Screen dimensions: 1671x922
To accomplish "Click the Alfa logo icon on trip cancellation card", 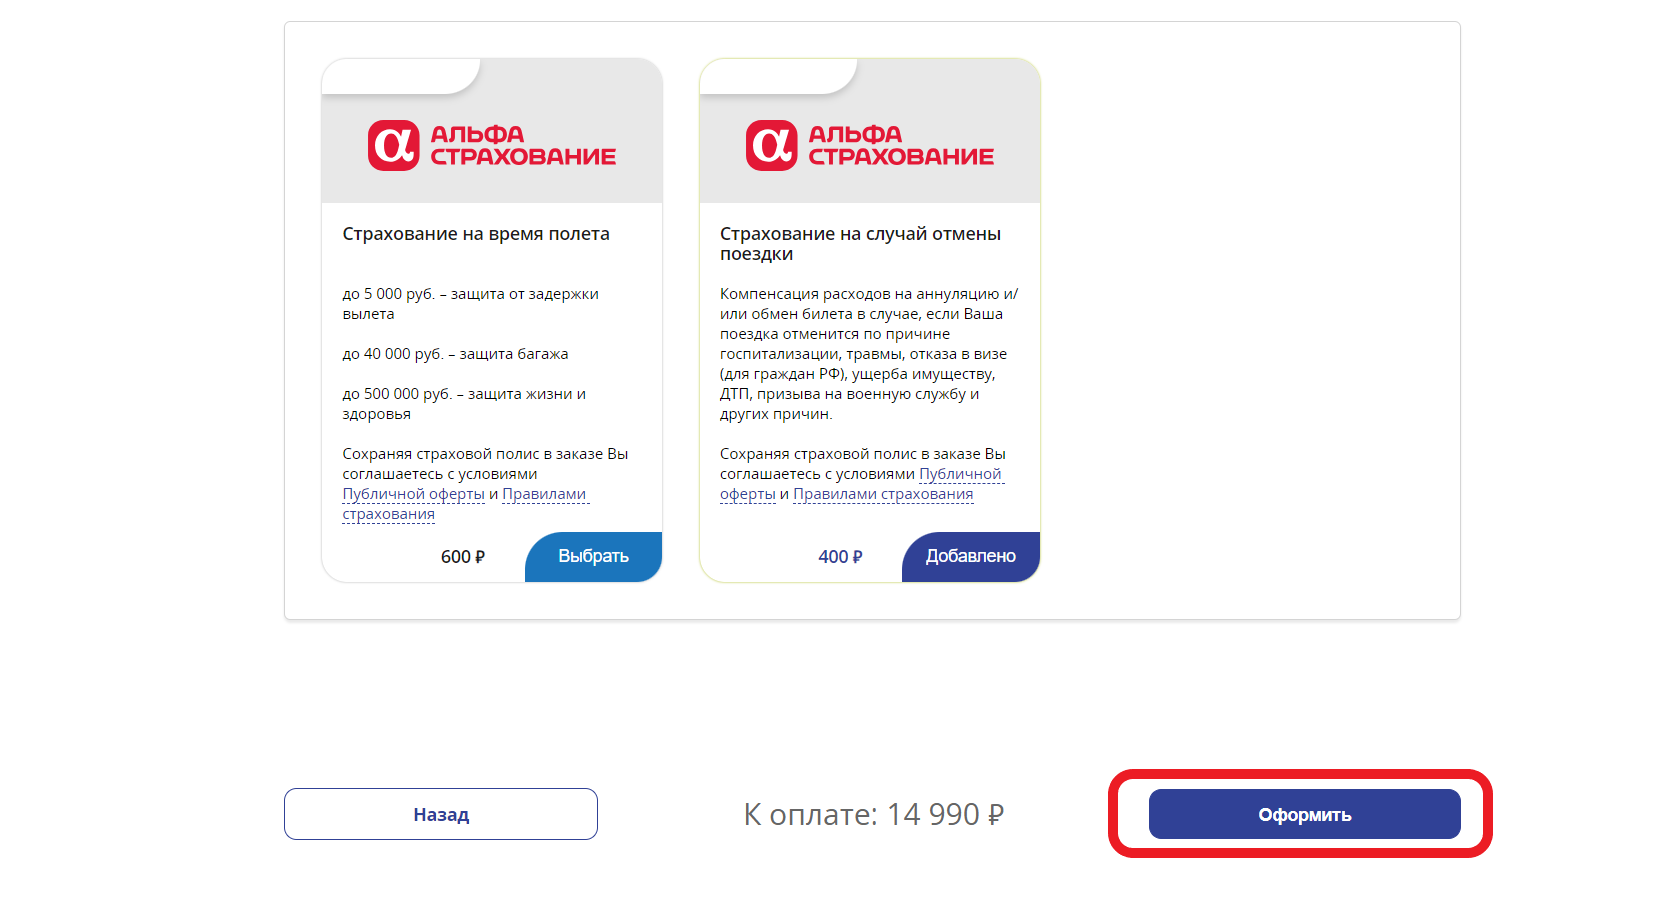I will point(771,146).
